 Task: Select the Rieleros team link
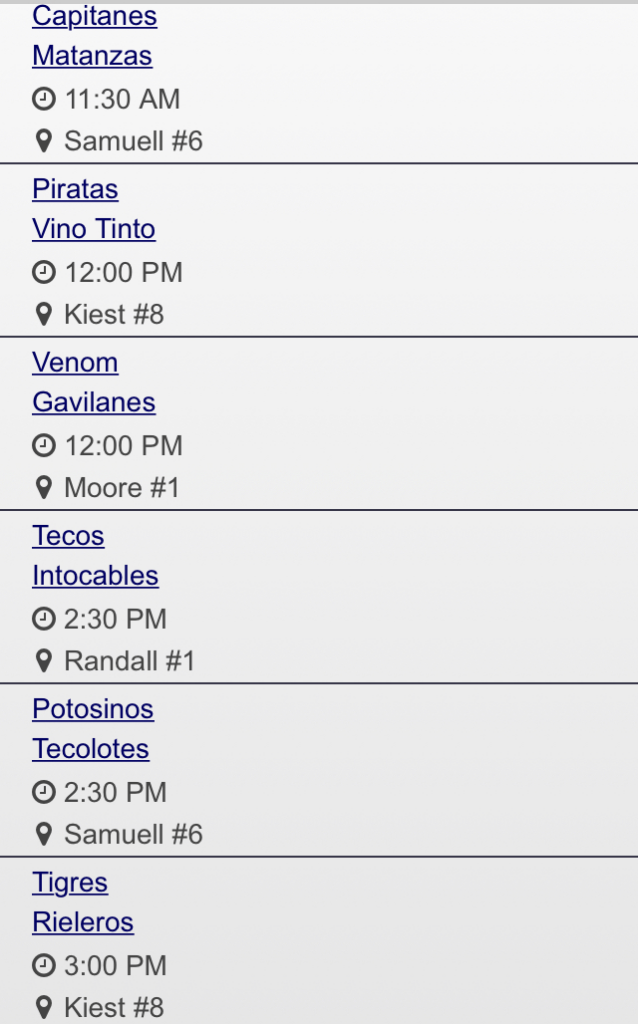[x=83, y=922]
